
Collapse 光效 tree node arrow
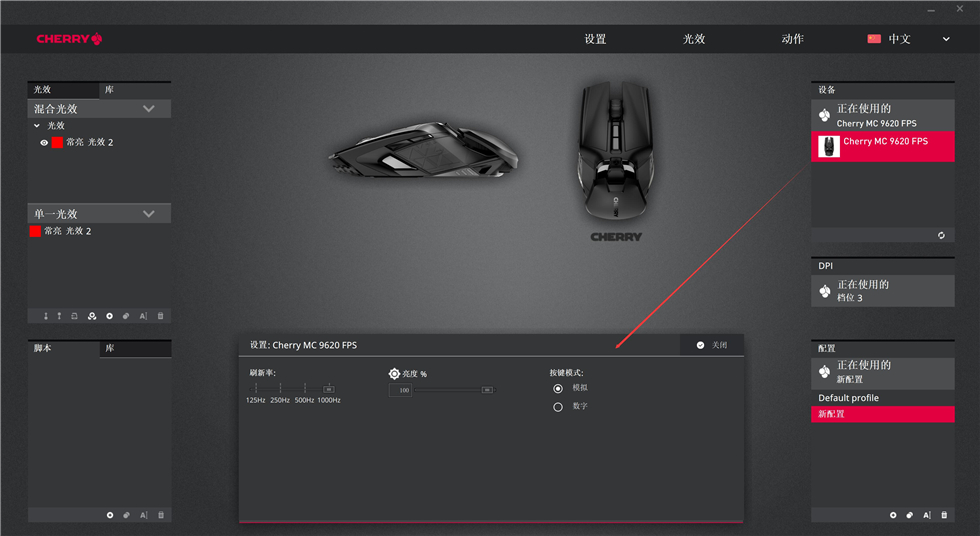(37, 126)
